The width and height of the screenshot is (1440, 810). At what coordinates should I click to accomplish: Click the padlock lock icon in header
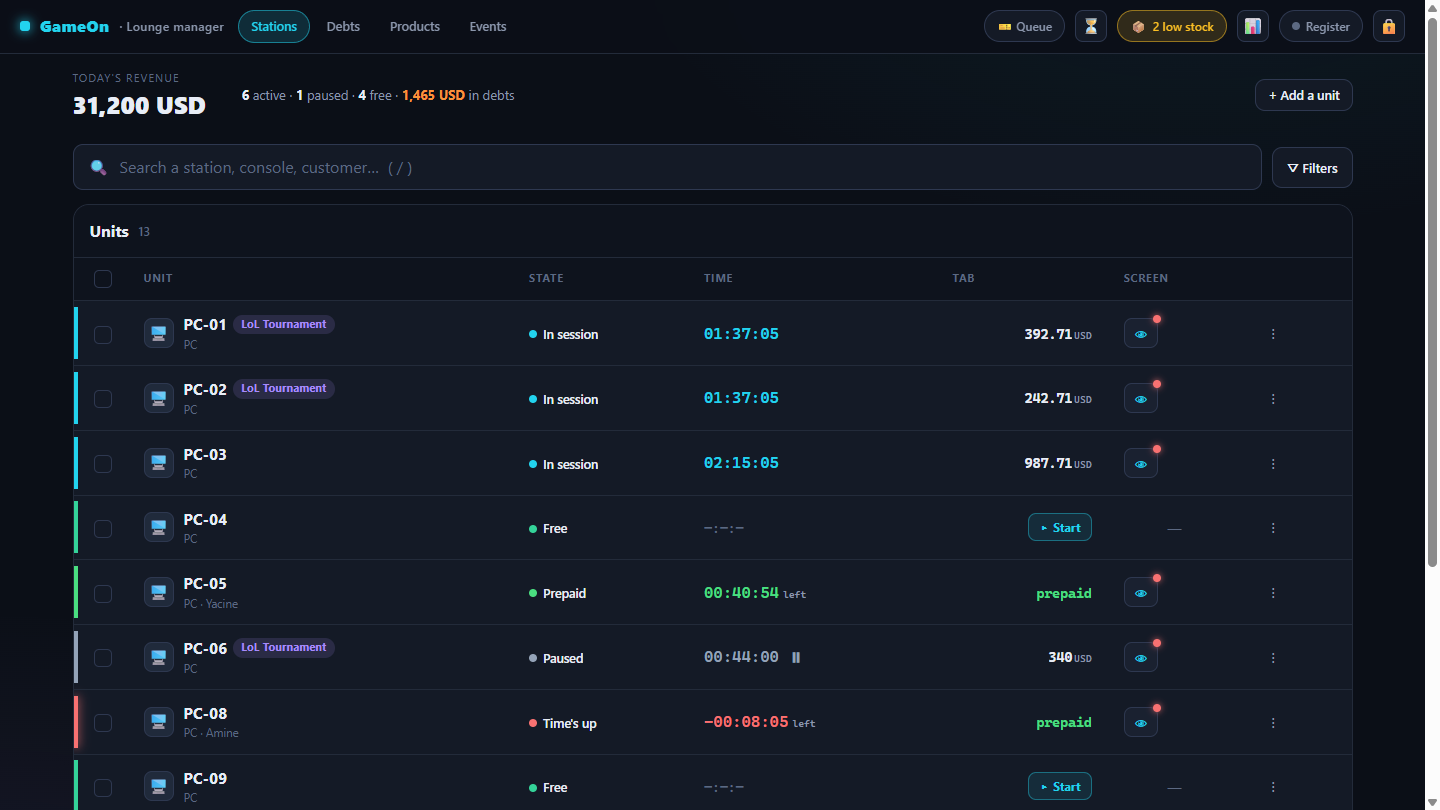coord(1389,26)
